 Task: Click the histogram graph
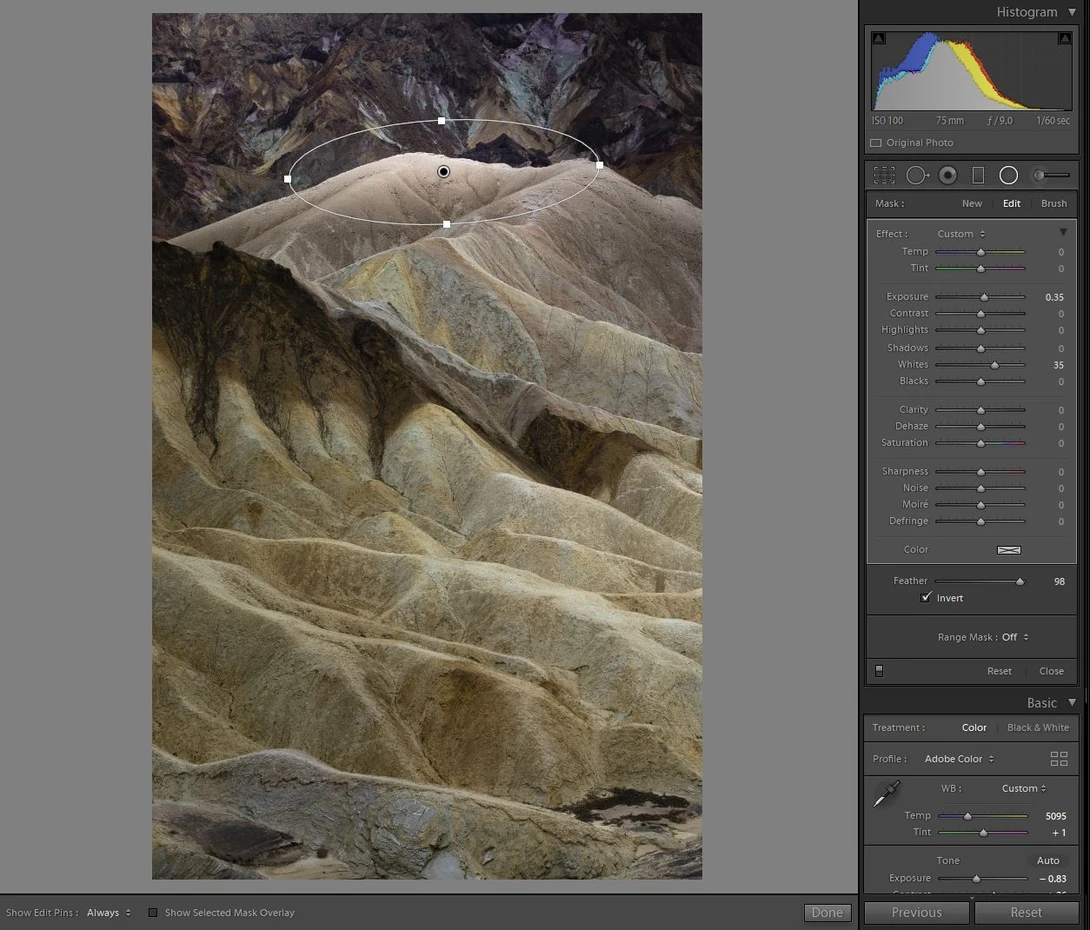pyautogui.click(x=971, y=71)
